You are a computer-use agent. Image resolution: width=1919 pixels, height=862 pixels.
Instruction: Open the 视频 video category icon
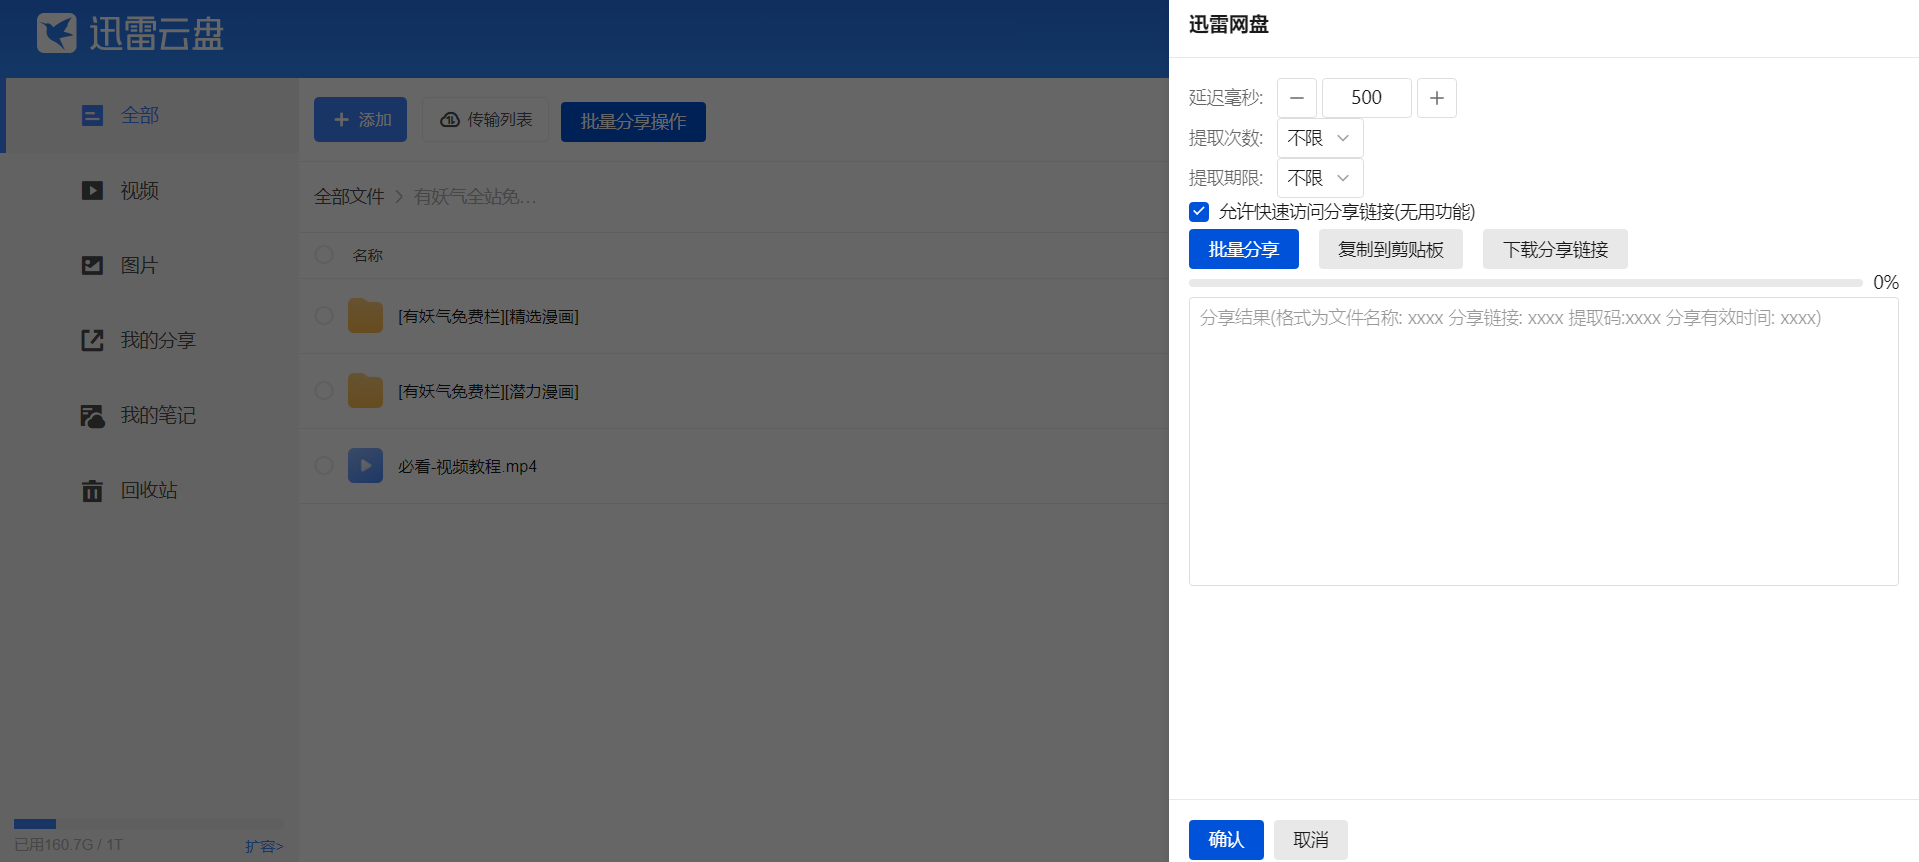tap(92, 190)
